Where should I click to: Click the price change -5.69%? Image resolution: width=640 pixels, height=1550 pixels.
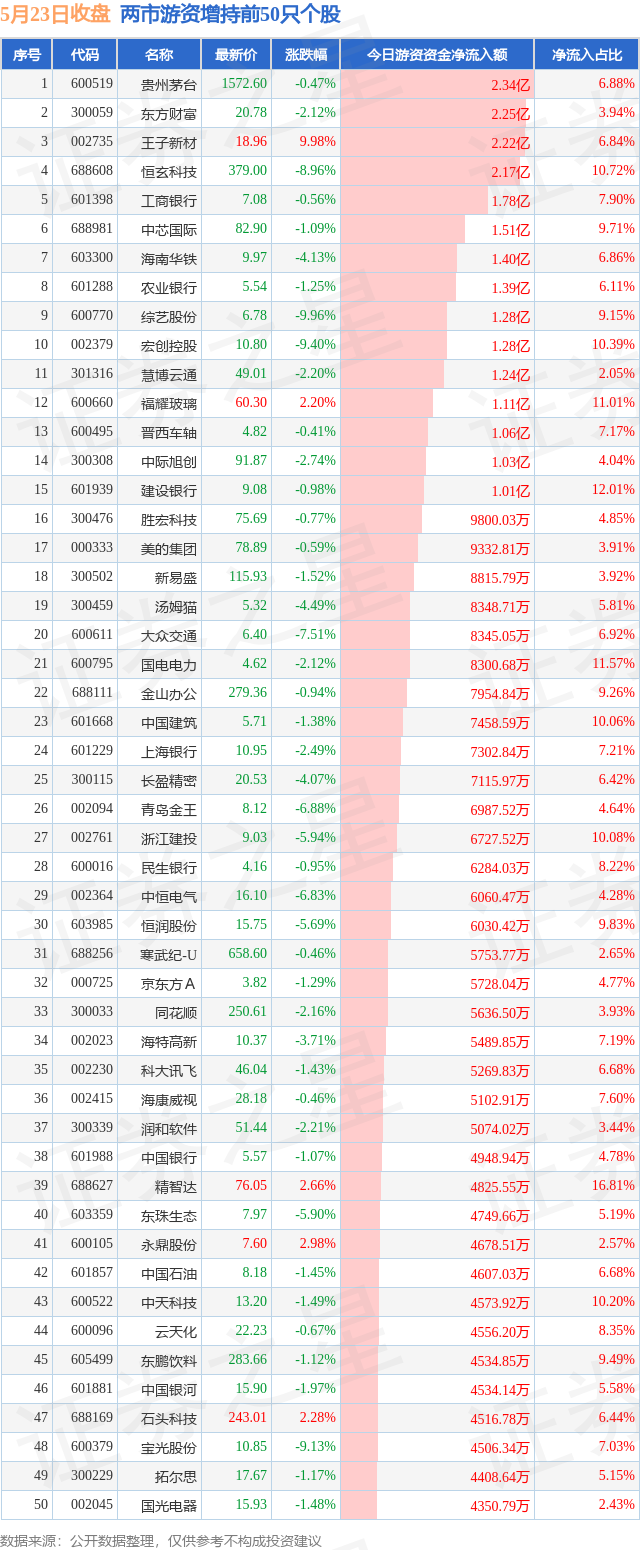(x=315, y=925)
